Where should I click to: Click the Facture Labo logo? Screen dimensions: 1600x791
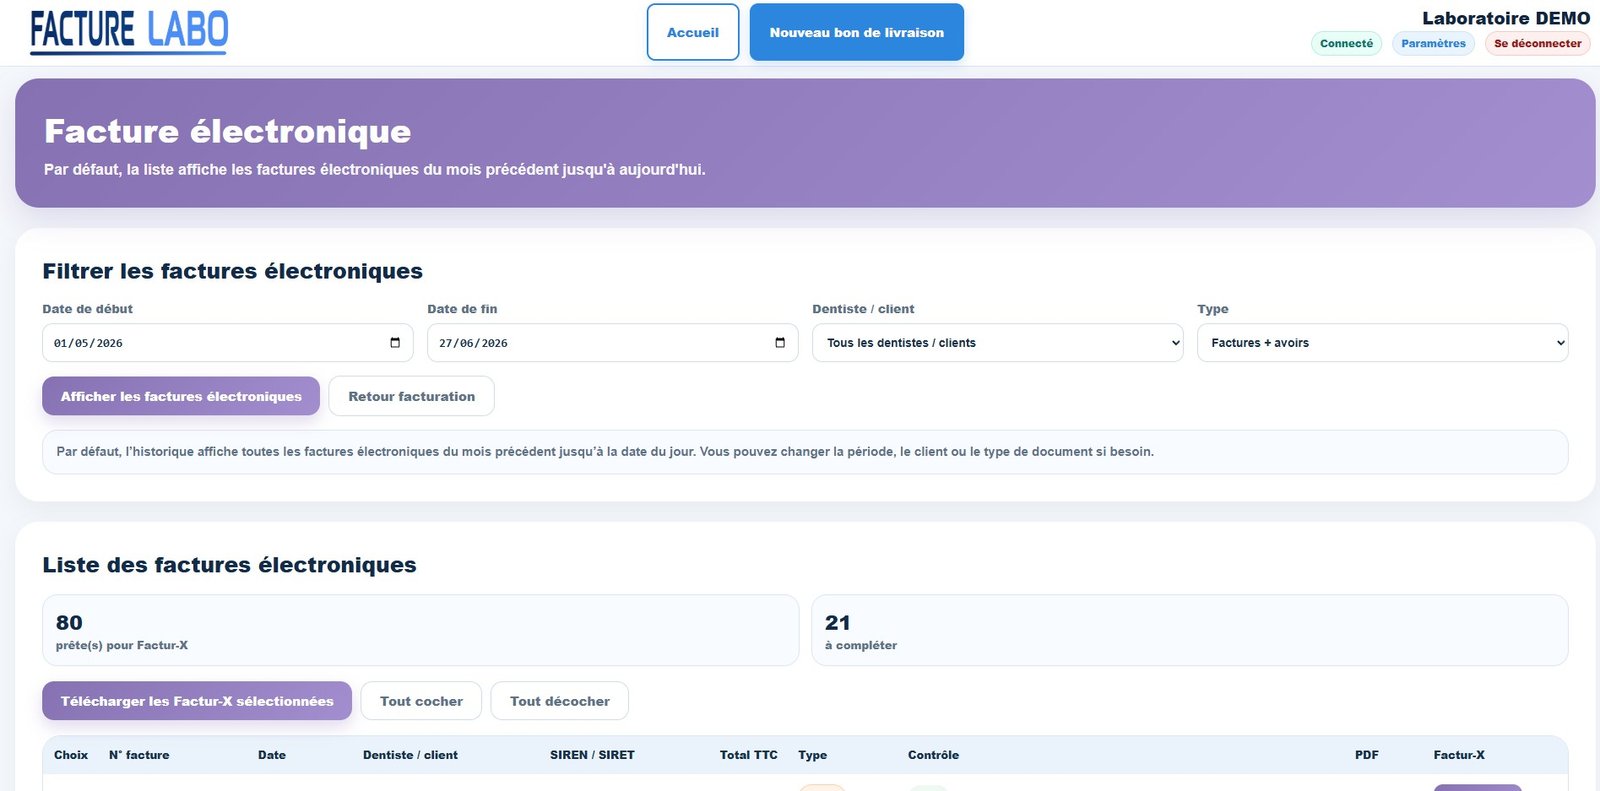pyautogui.click(x=129, y=31)
